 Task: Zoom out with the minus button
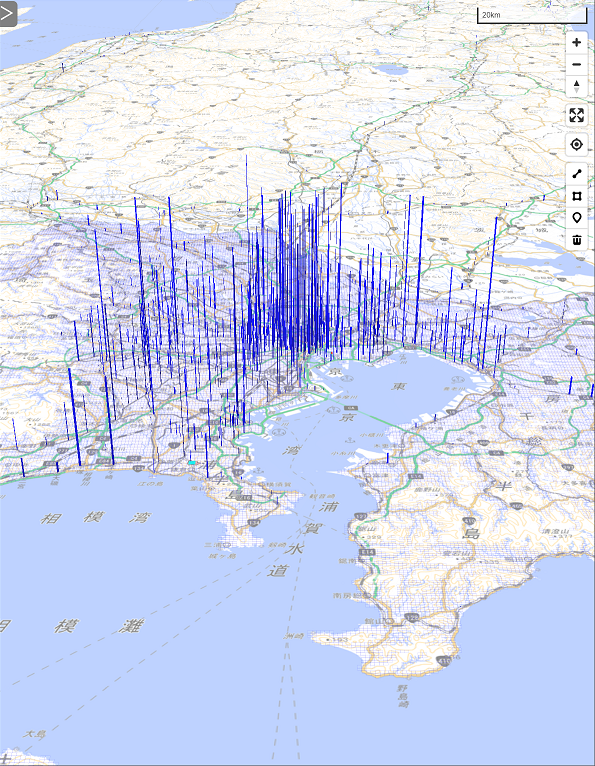coord(576,64)
